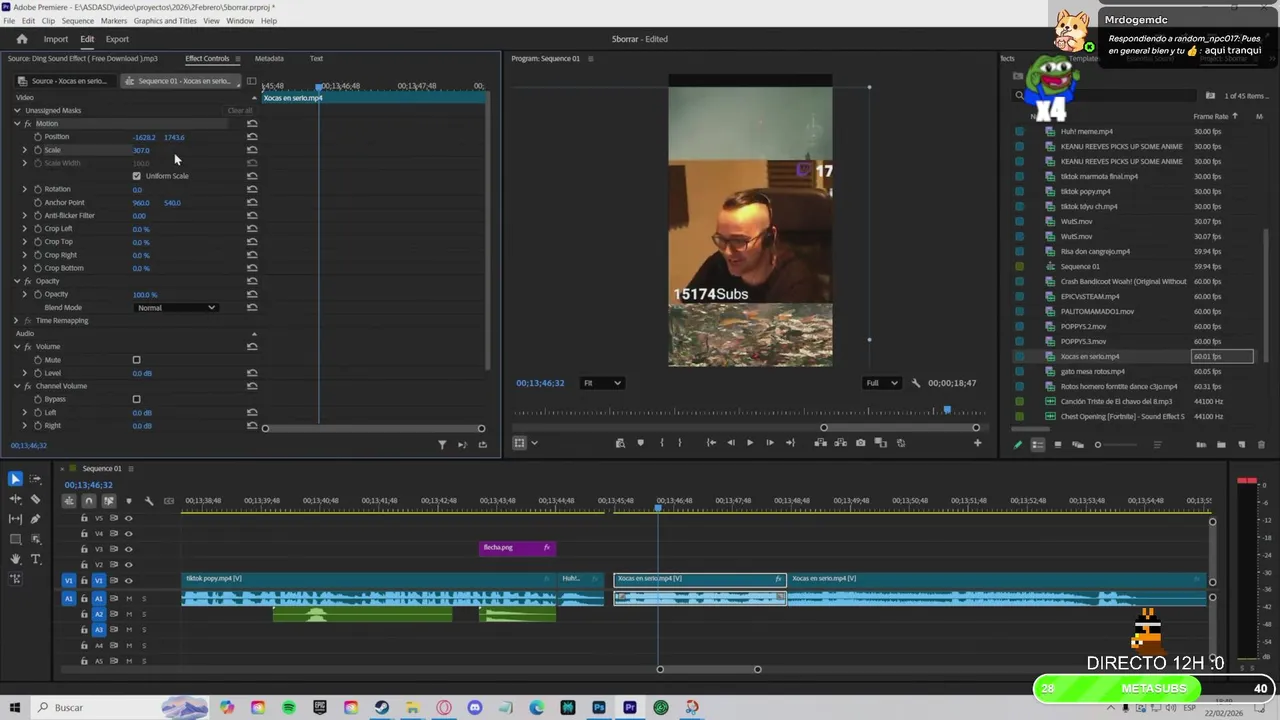Delete selected item with Project trash icon

point(1261,445)
